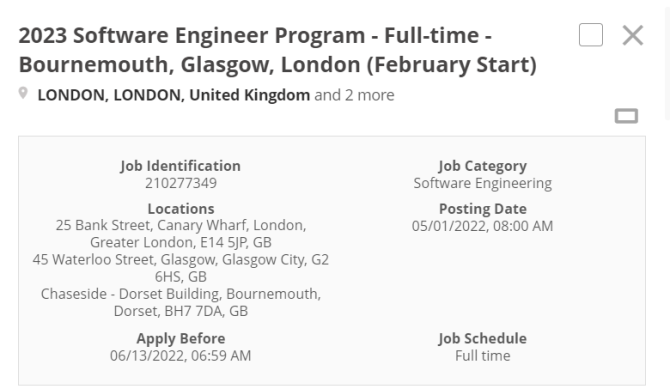Select the 25 Bank Street, Canary Wharf address

click(x=181, y=234)
